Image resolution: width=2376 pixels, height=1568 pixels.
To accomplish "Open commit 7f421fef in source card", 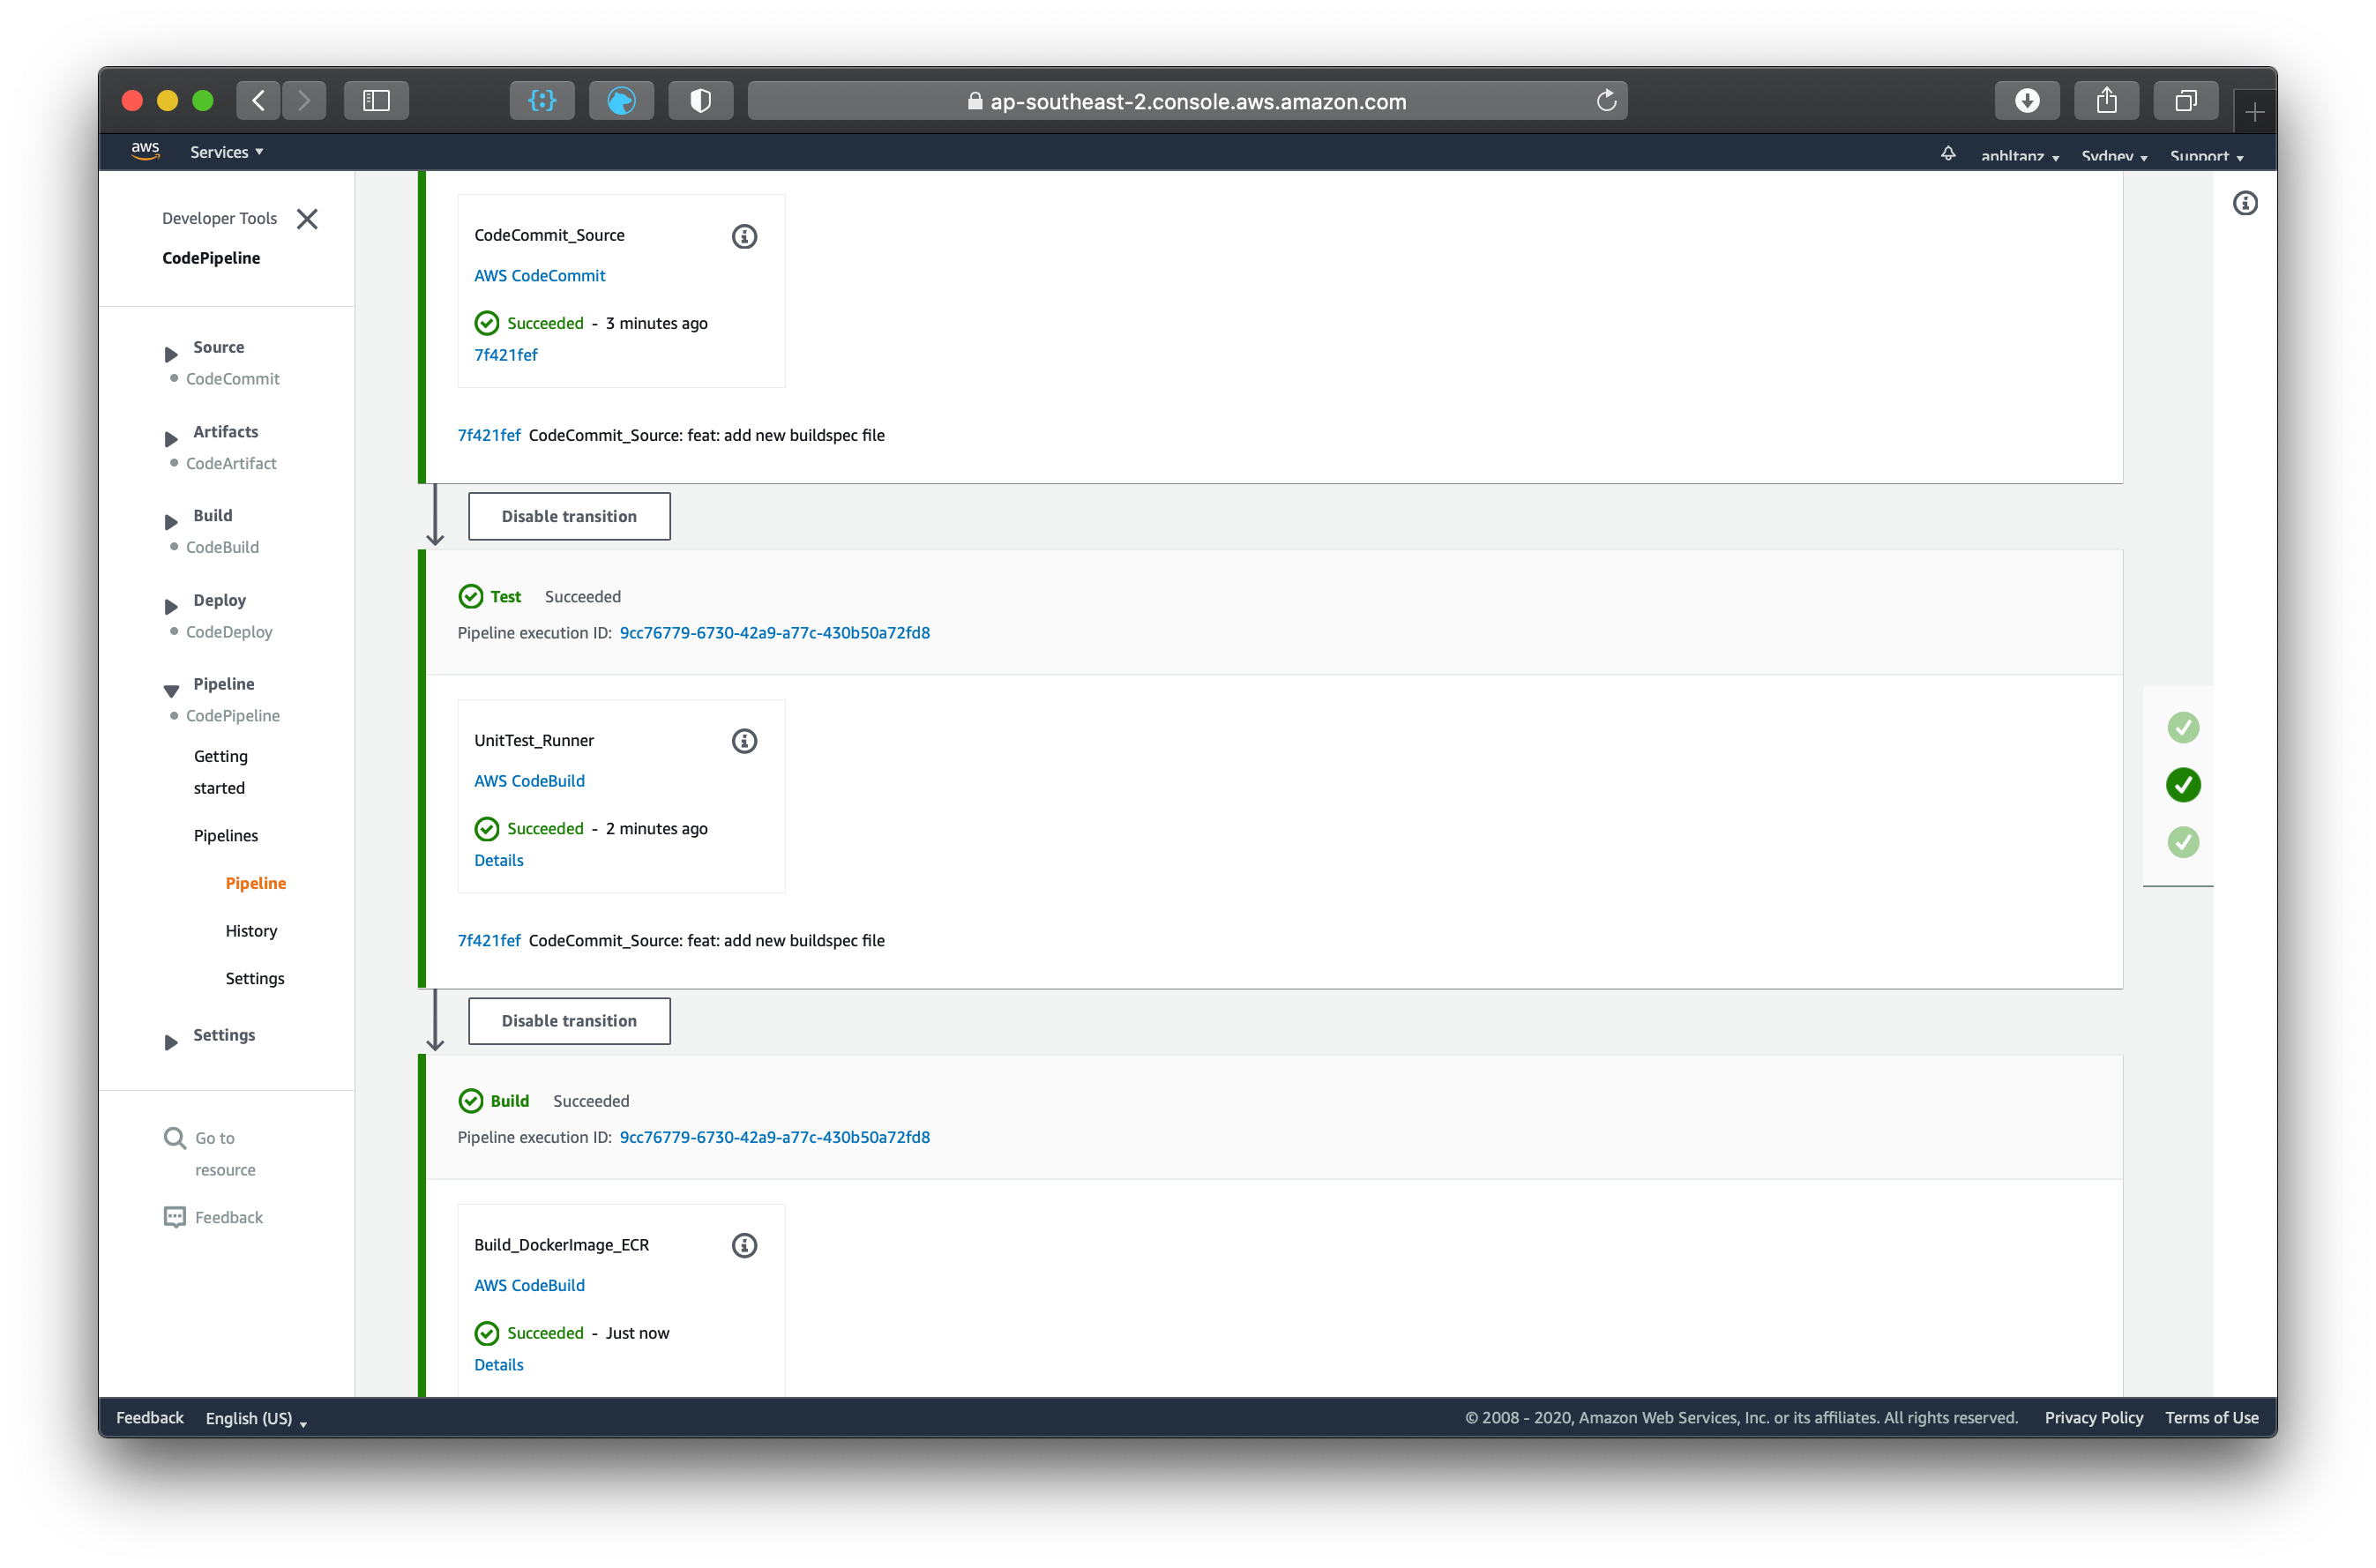I will click(506, 355).
